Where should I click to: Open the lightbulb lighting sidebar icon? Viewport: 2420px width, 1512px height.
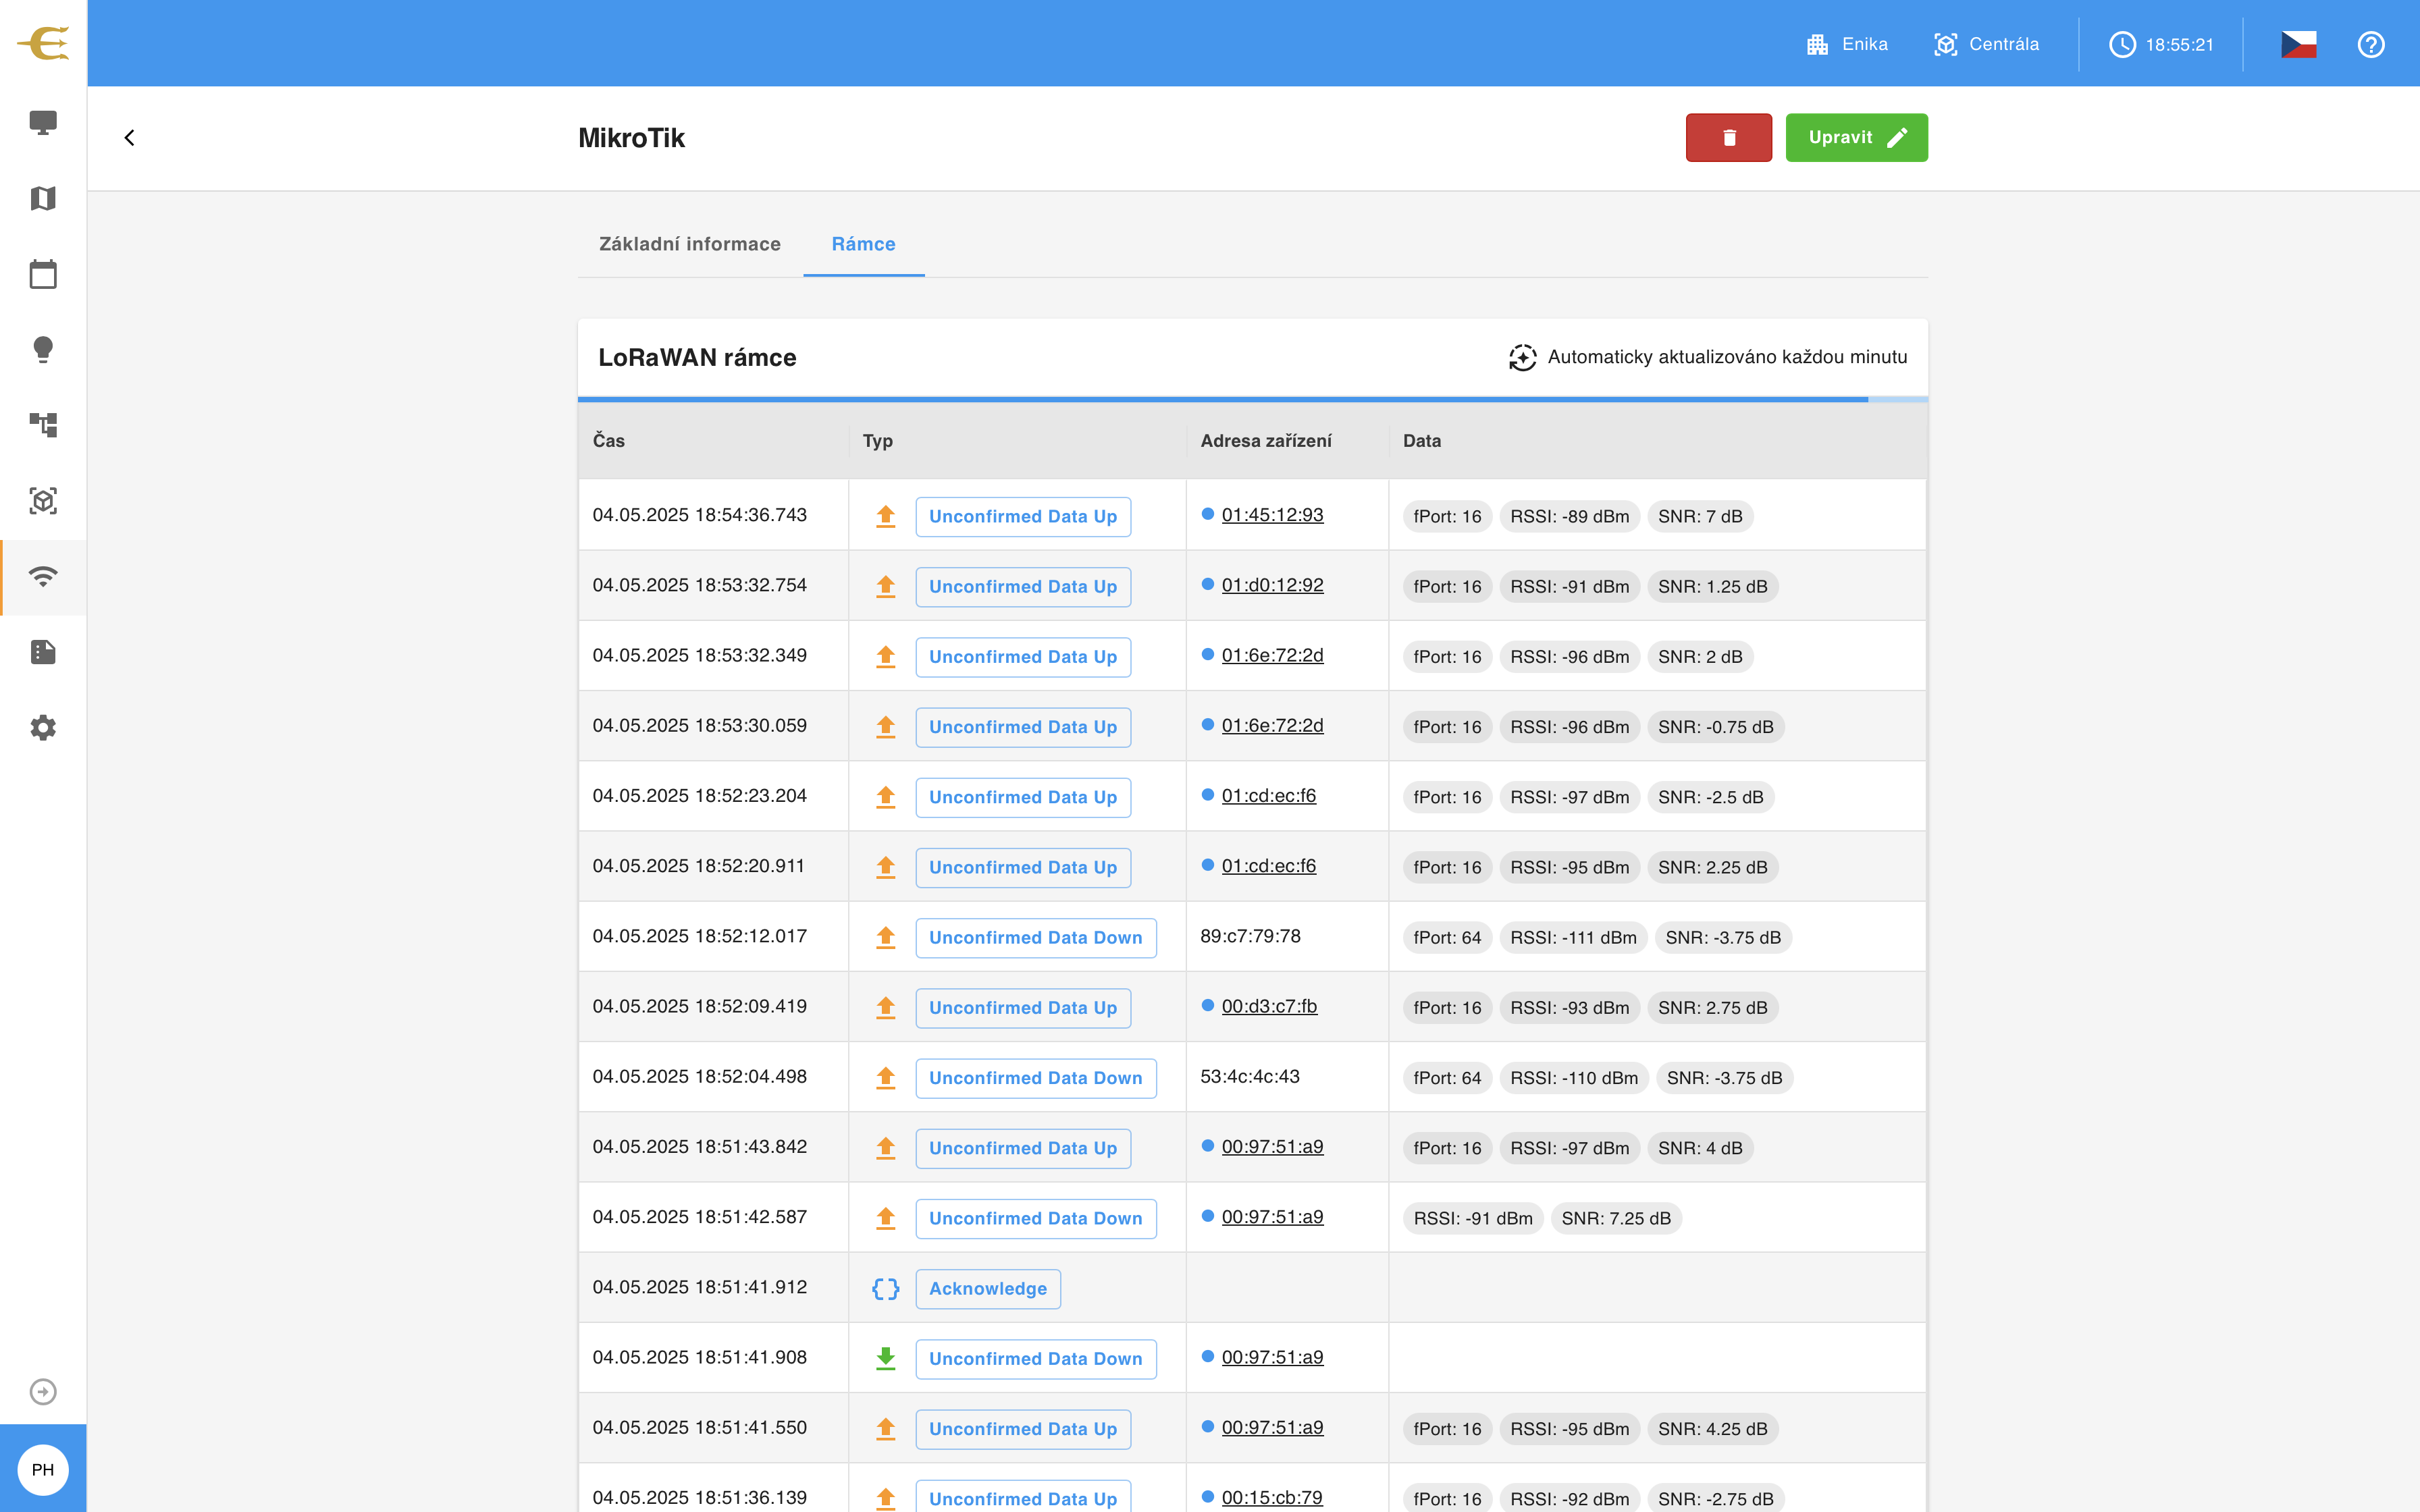tap(43, 349)
